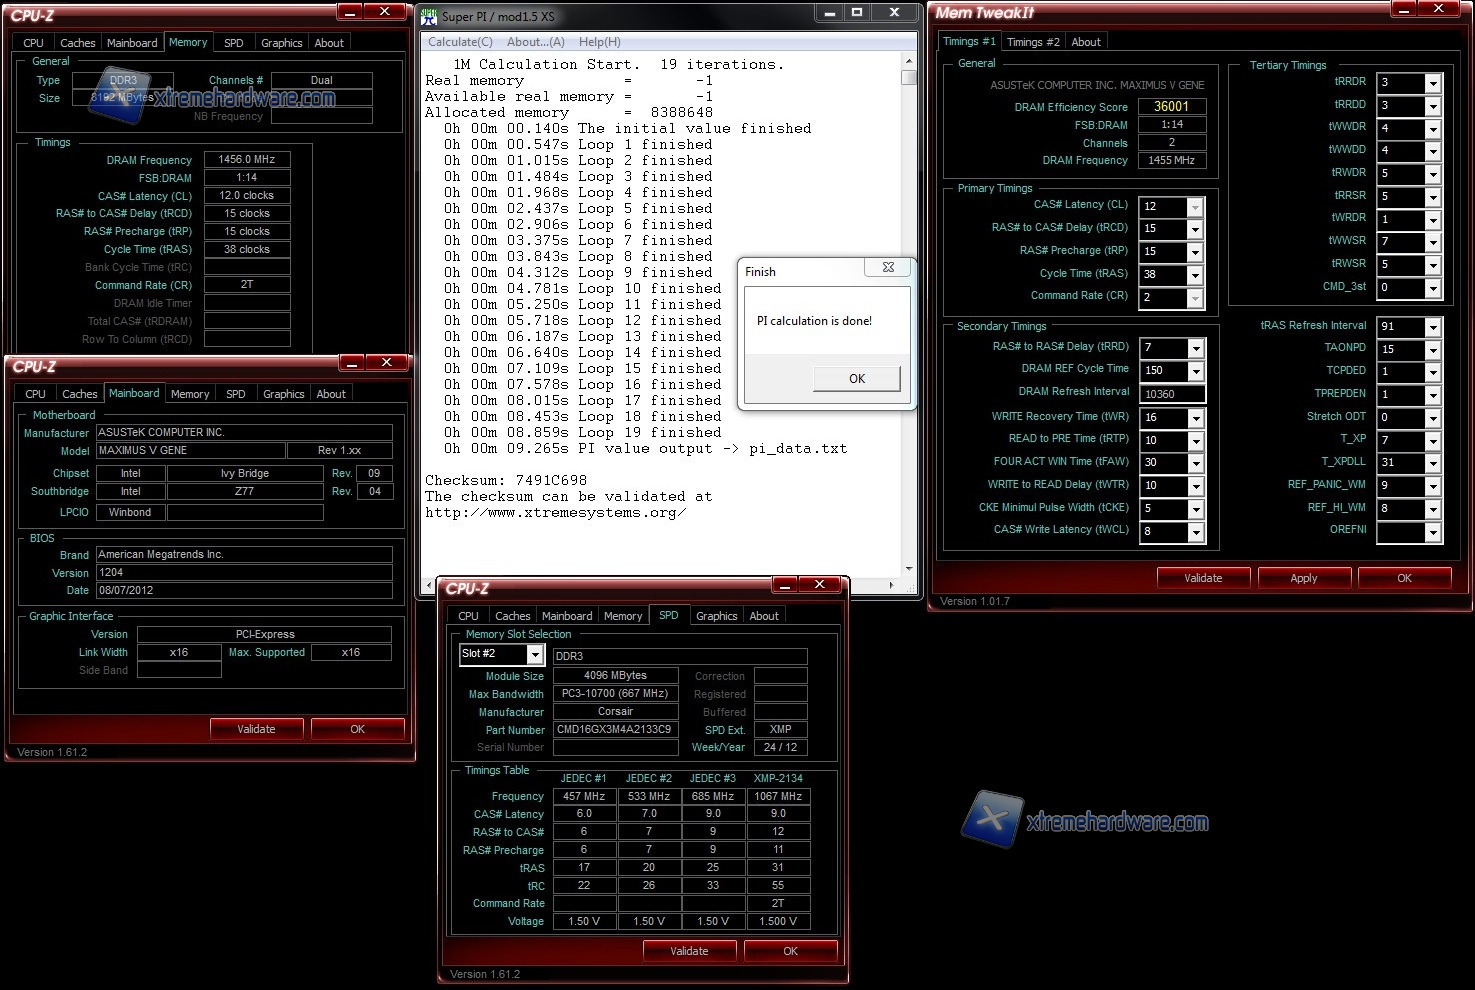This screenshot has width=1475, height=990.
Task: Open the Slot #2 memory slot dropdown
Action: 535,655
